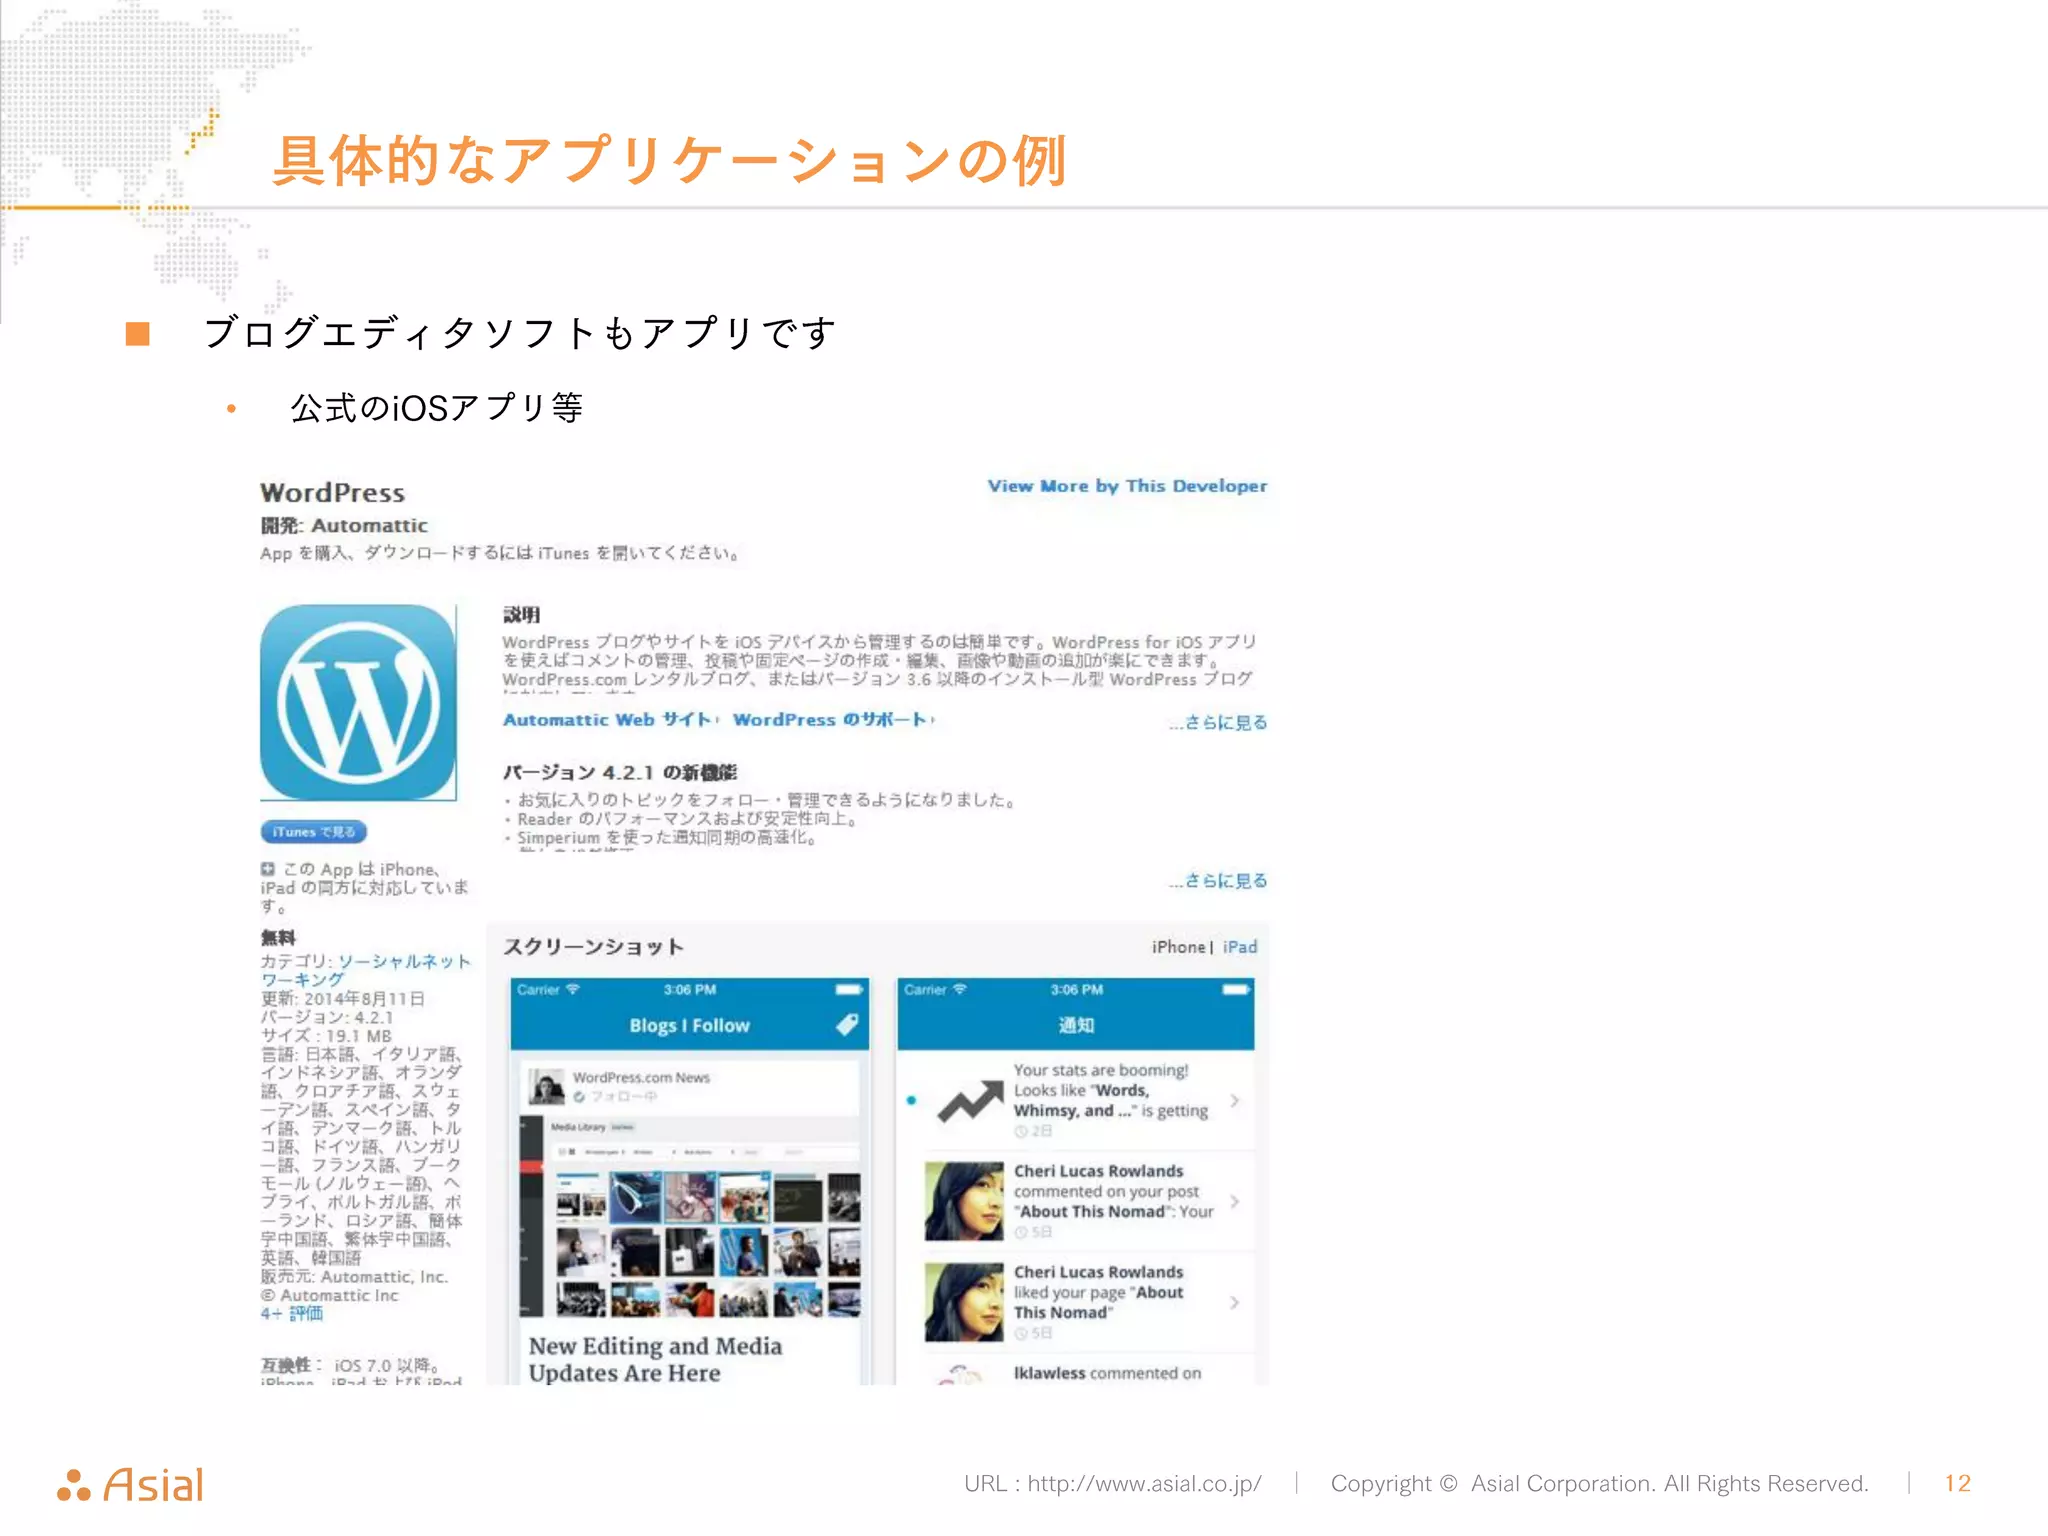This screenshot has height=1536, width=2048.
Task: Click the tag icon in Blogs I Follow header
Action: (847, 1025)
